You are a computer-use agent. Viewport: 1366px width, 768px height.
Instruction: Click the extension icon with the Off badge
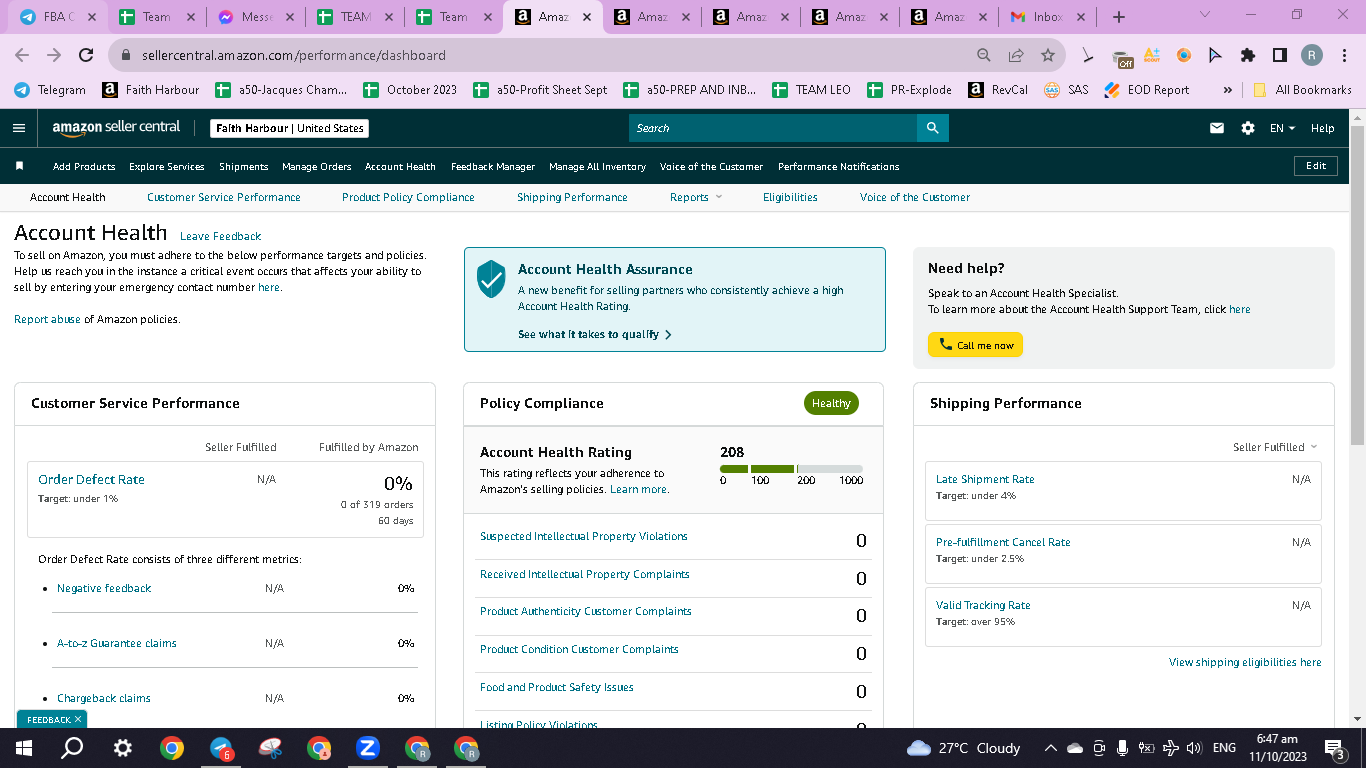[1122, 57]
